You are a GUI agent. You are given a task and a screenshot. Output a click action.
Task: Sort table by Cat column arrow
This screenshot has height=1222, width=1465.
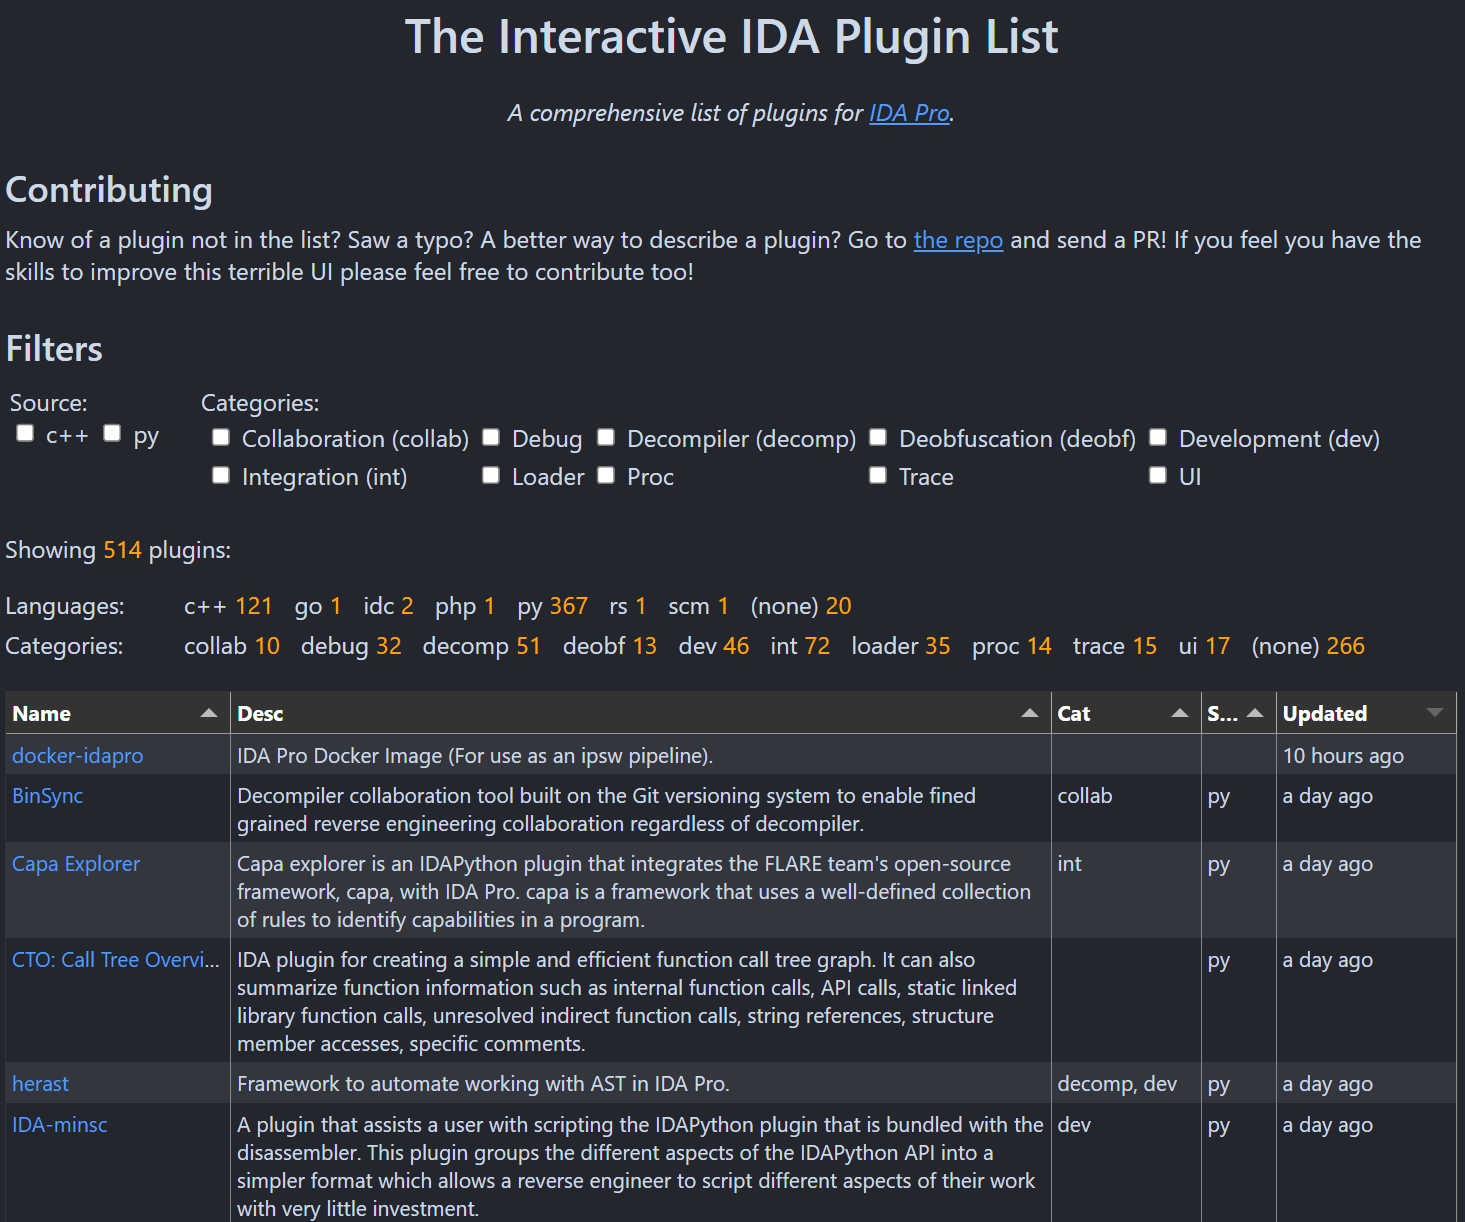pos(1180,713)
